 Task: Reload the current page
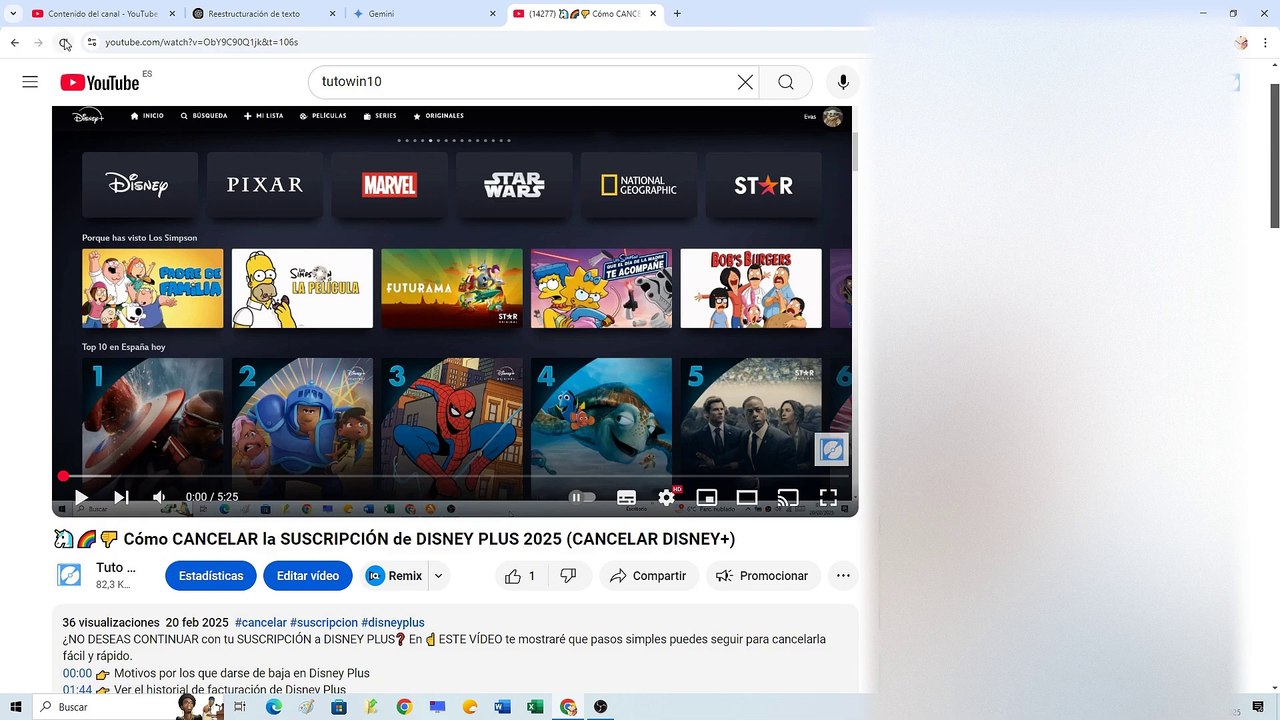pos(64,43)
